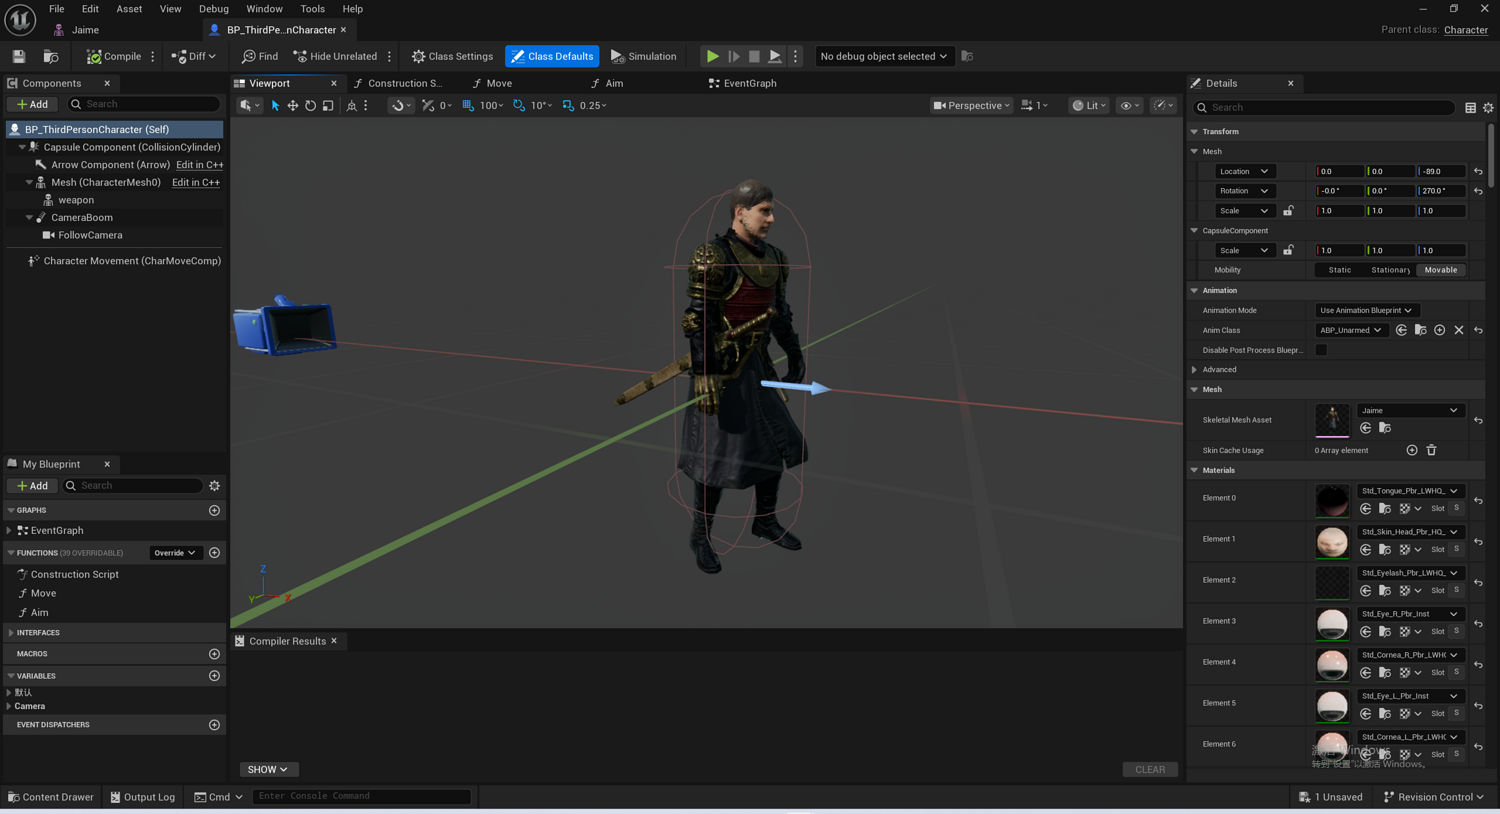
Task: Switch to the EventGraph tab
Action: pyautogui.click(x=743, y=83)
